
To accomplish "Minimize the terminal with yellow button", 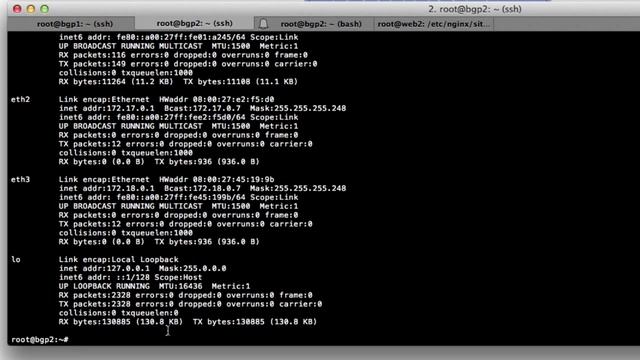I will coord(31,9).
